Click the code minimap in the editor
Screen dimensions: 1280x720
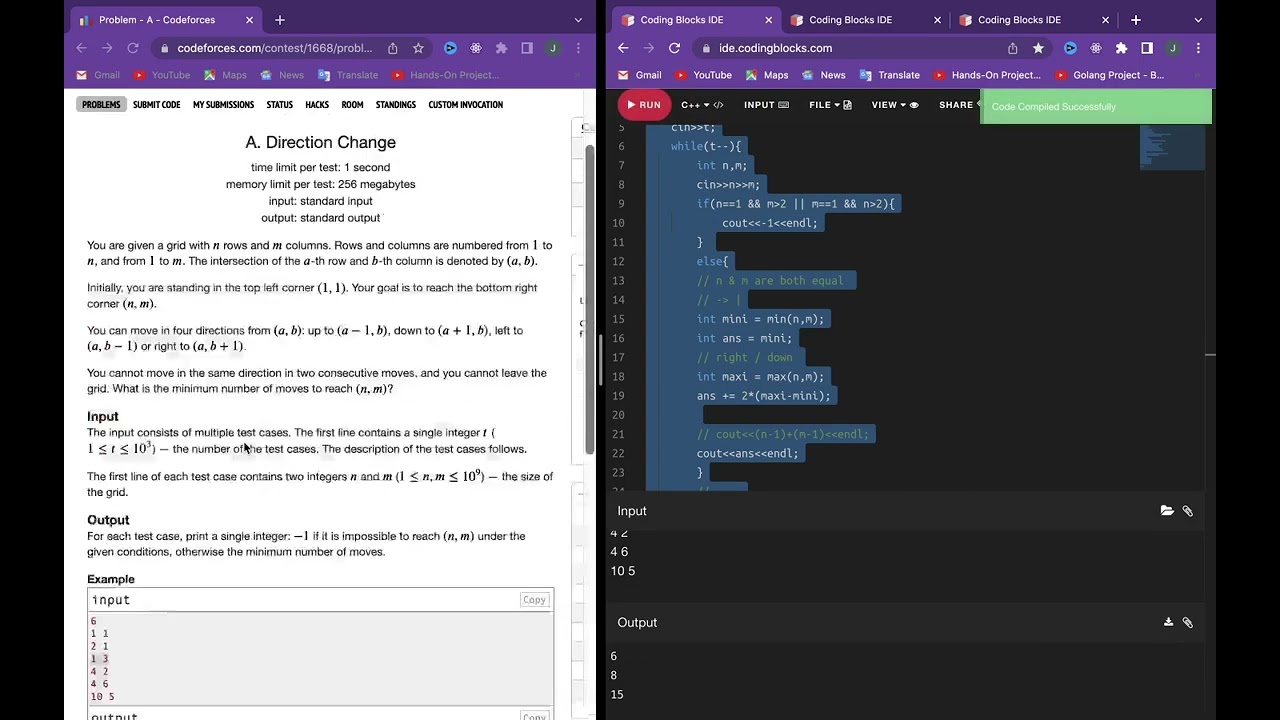[x=1172, y=147]
